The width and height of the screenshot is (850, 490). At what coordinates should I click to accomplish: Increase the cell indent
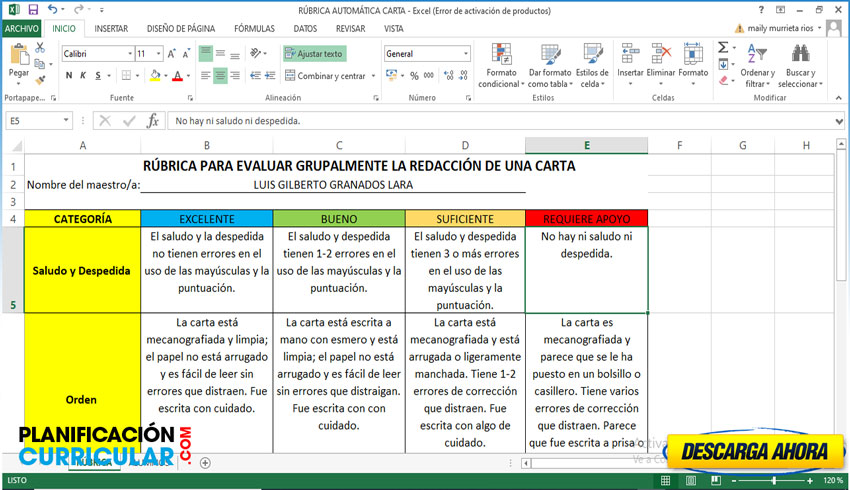pos(271,76)
